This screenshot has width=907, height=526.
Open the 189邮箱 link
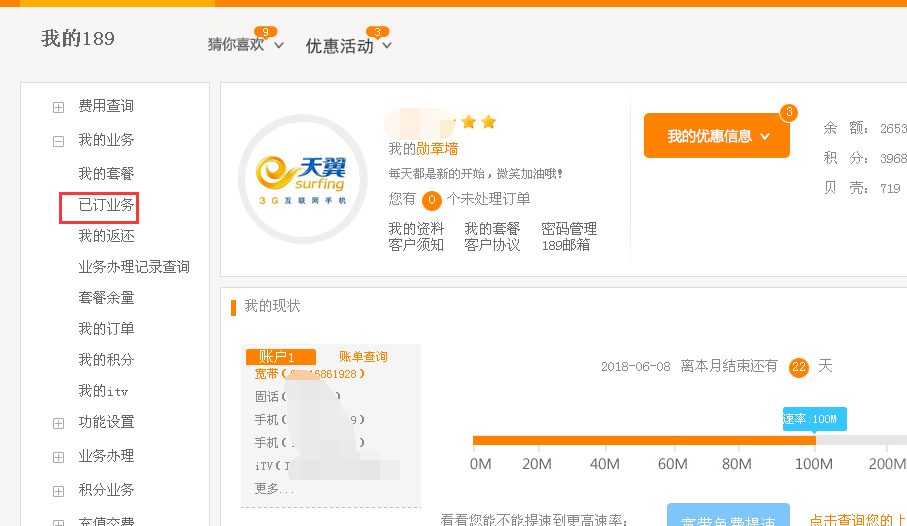[x=566, y=245]
